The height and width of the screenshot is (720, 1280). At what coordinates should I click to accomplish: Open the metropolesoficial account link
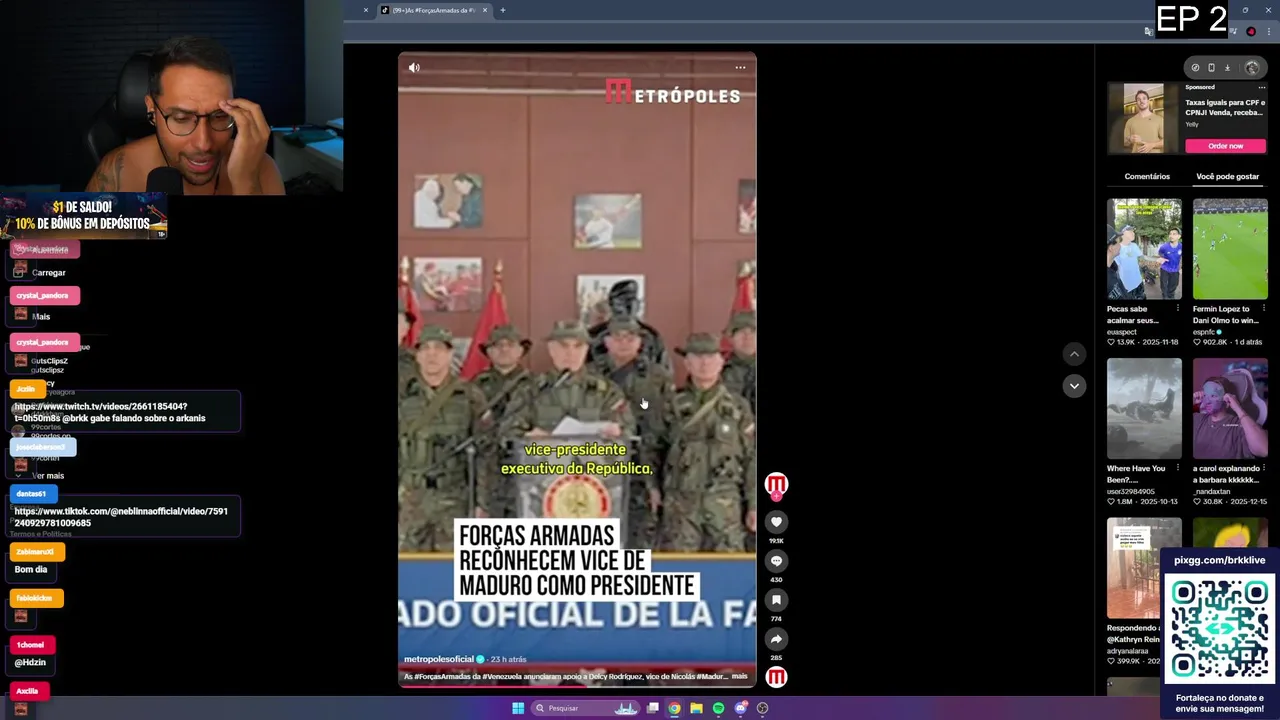439,660
